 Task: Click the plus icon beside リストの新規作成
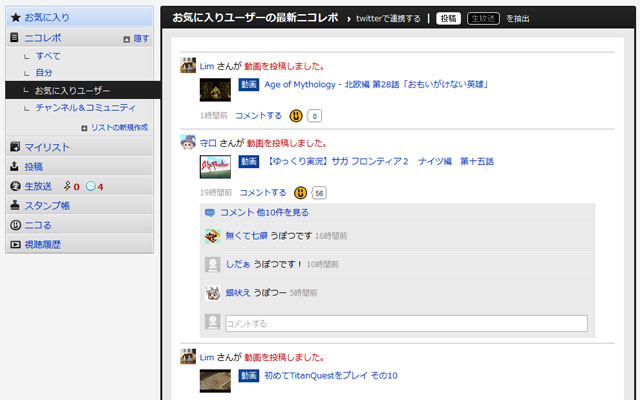[84, 128]
